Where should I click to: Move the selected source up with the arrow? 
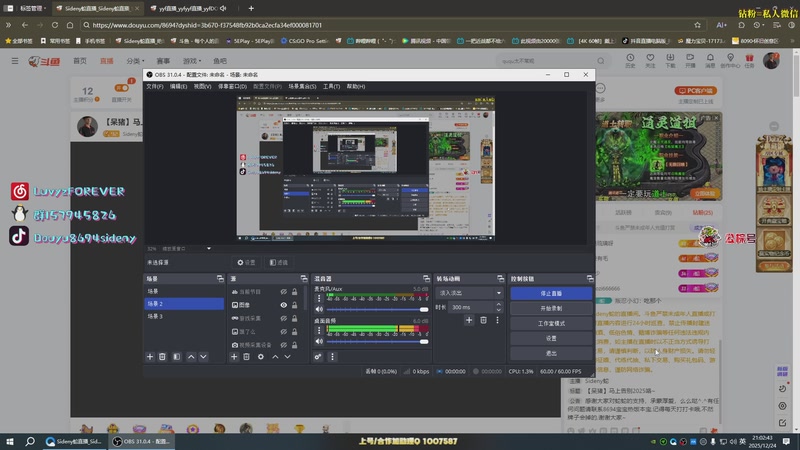pyautogui.click(x=275, y=356)
